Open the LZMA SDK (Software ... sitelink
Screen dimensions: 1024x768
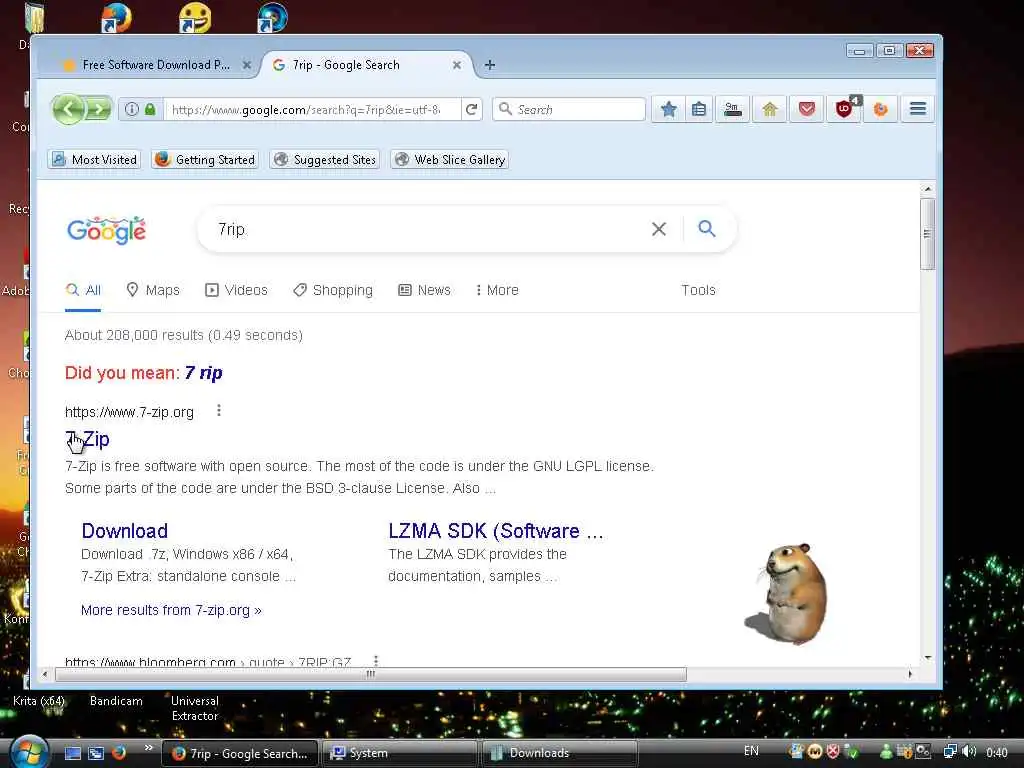pyautogui.click(x=496, y=531)
